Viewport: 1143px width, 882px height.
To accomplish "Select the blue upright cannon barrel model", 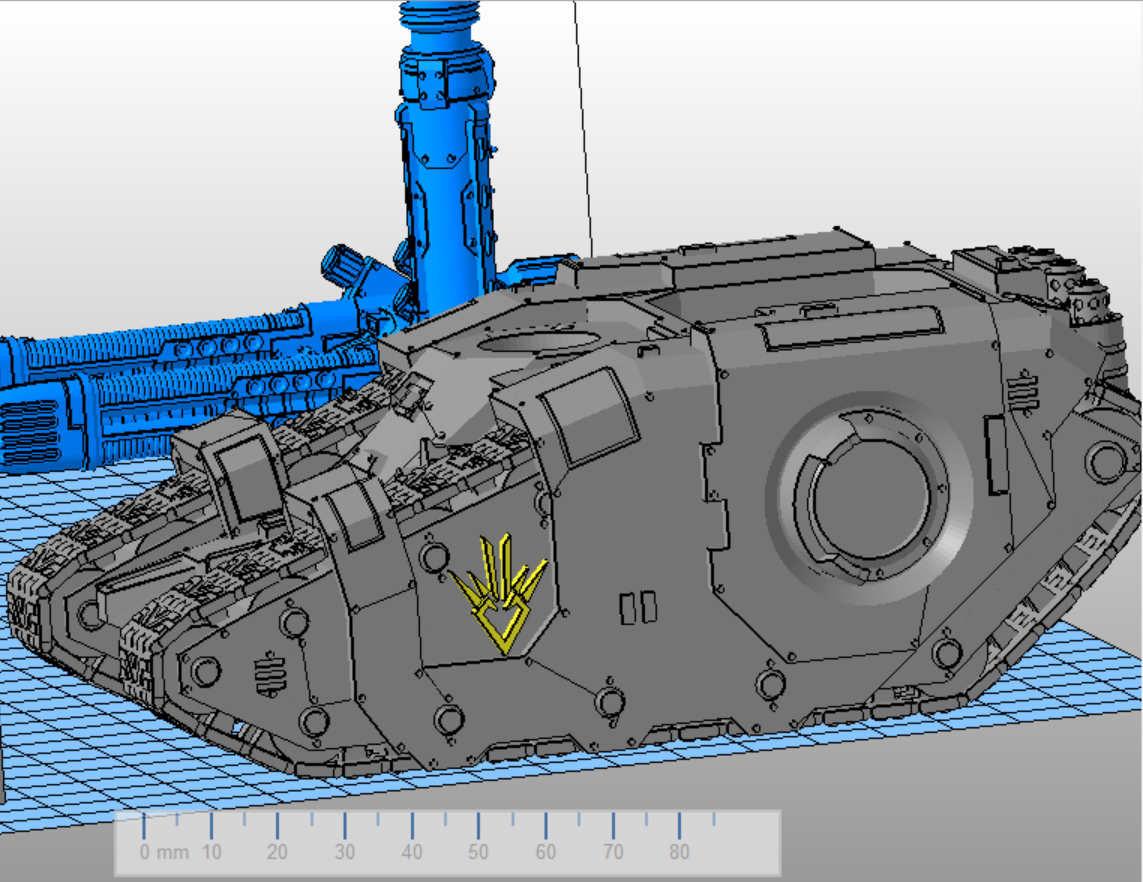I will point(445,160).
